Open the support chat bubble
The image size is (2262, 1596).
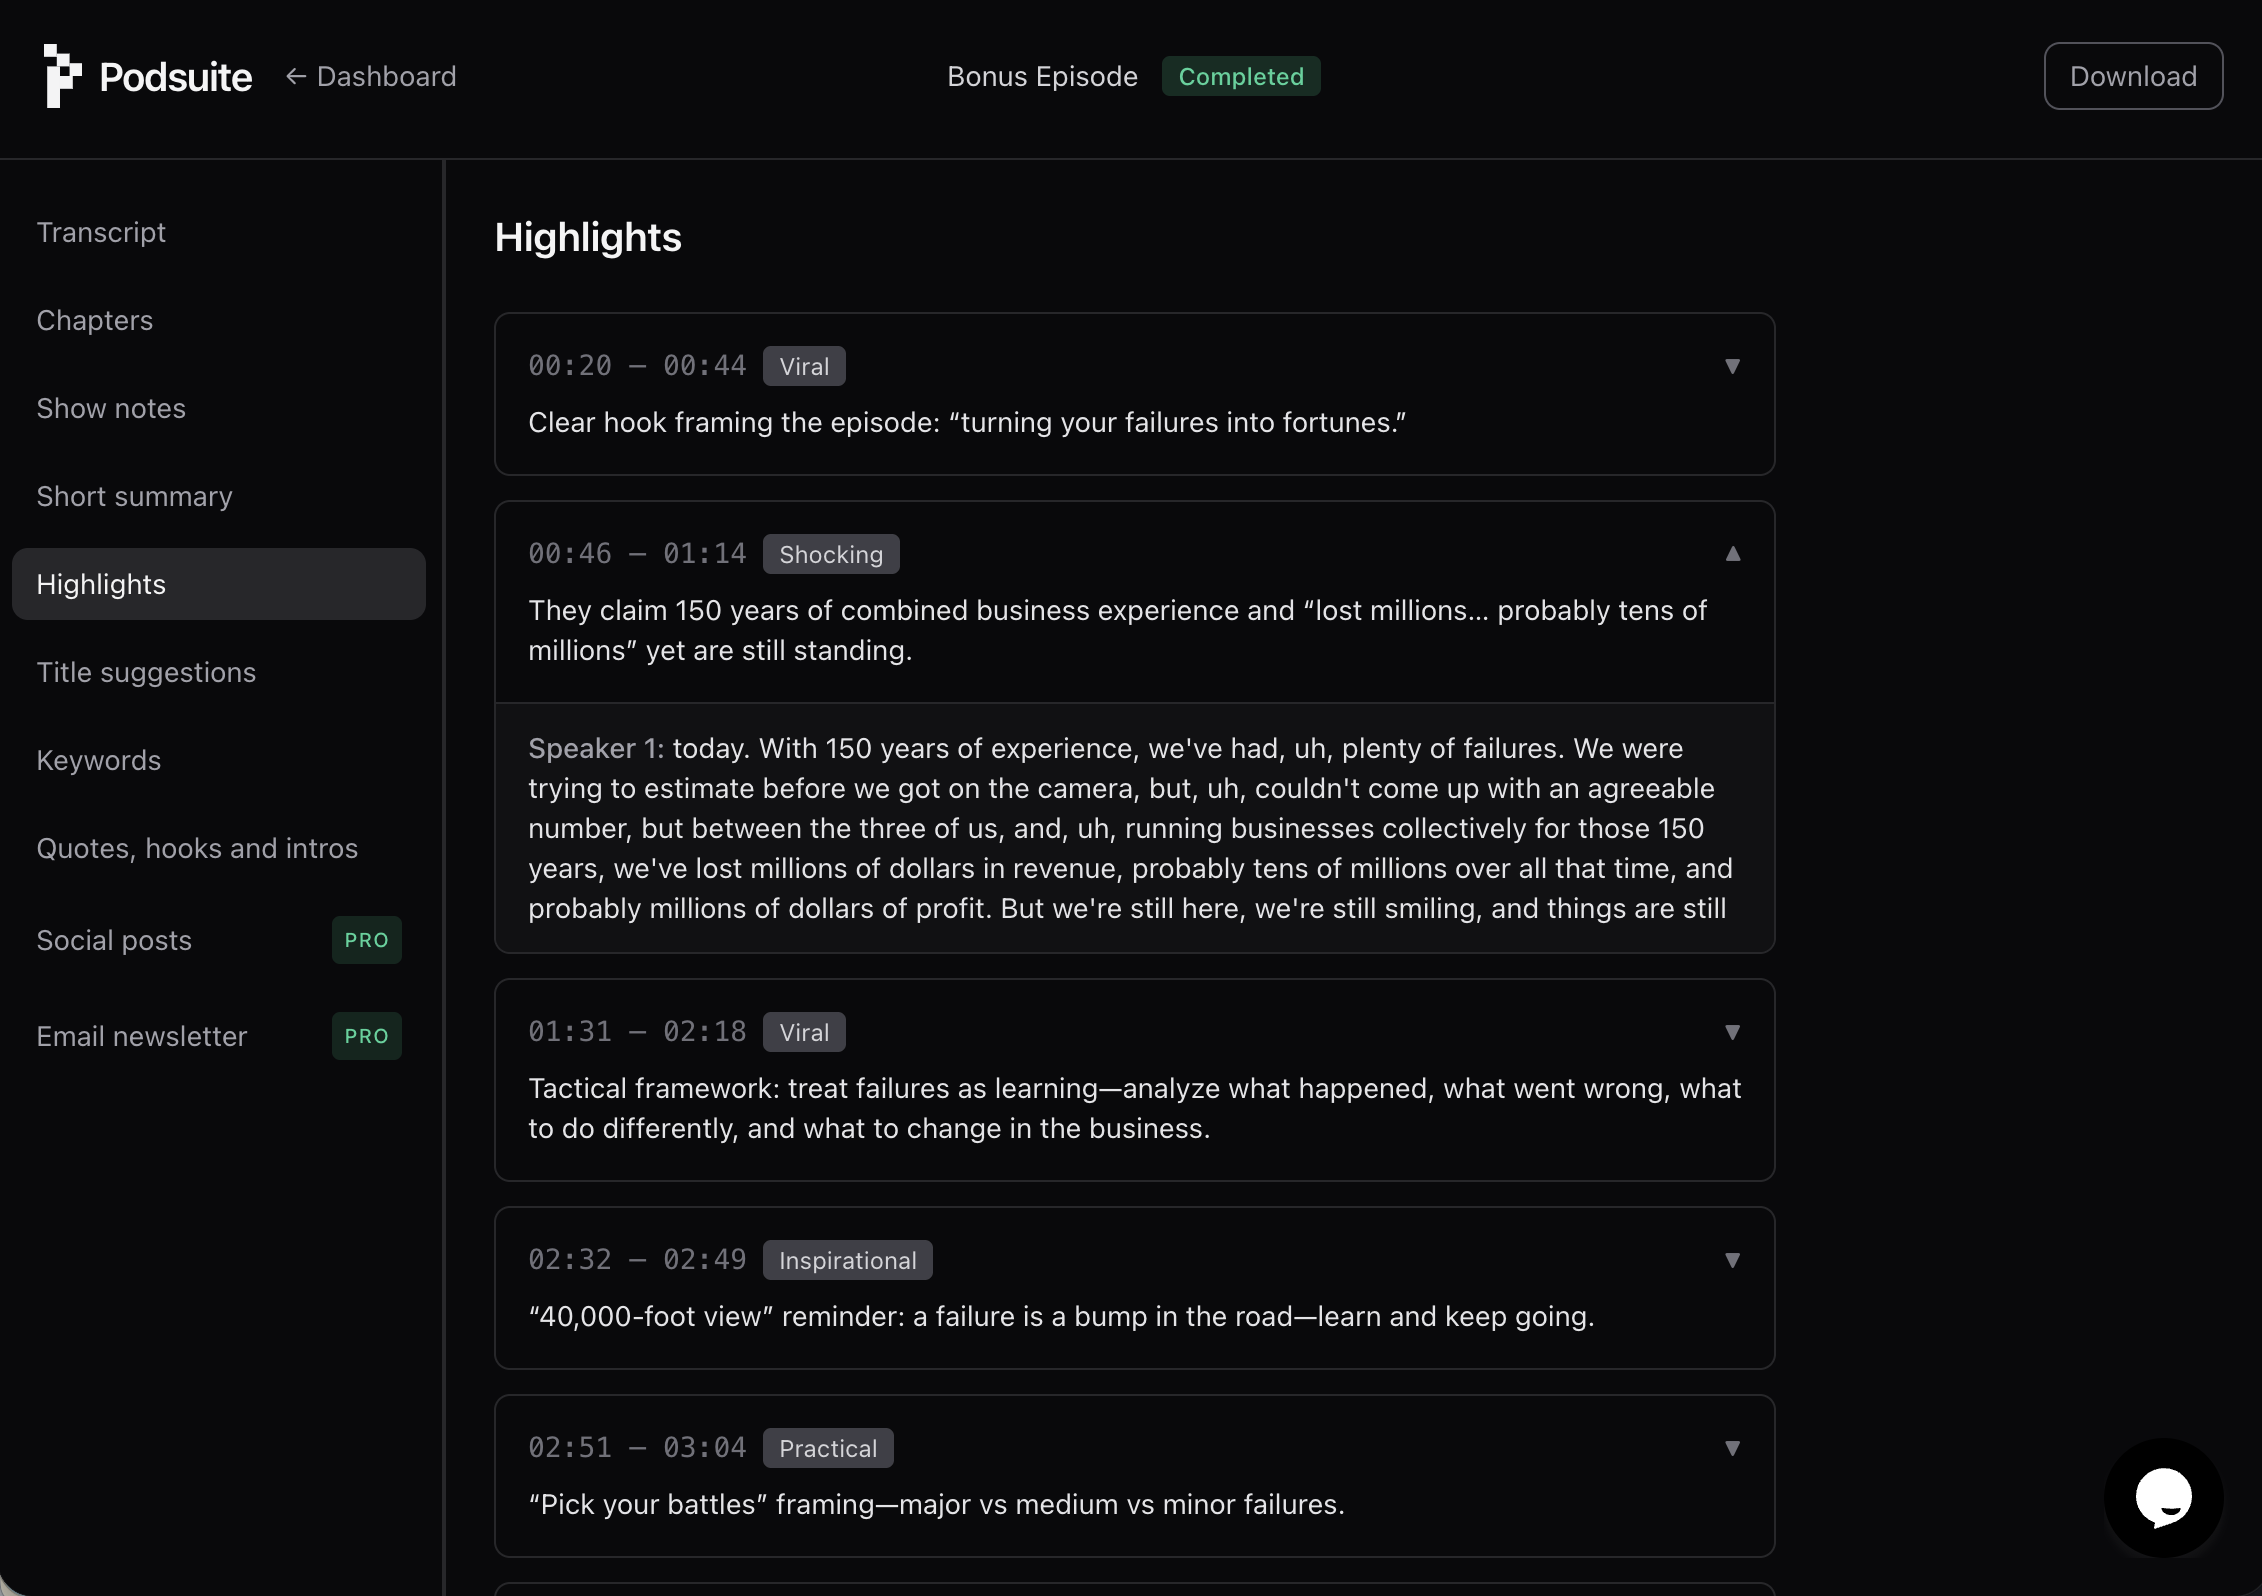point(2163,1496)
